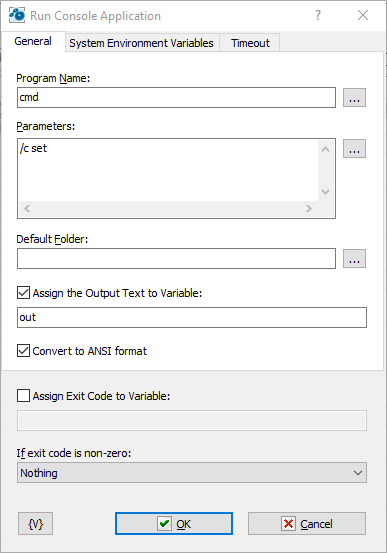The height and width of the screenshot is (553, 387).
Task: Open the {V} variables button
Action: tap(35, 524)
